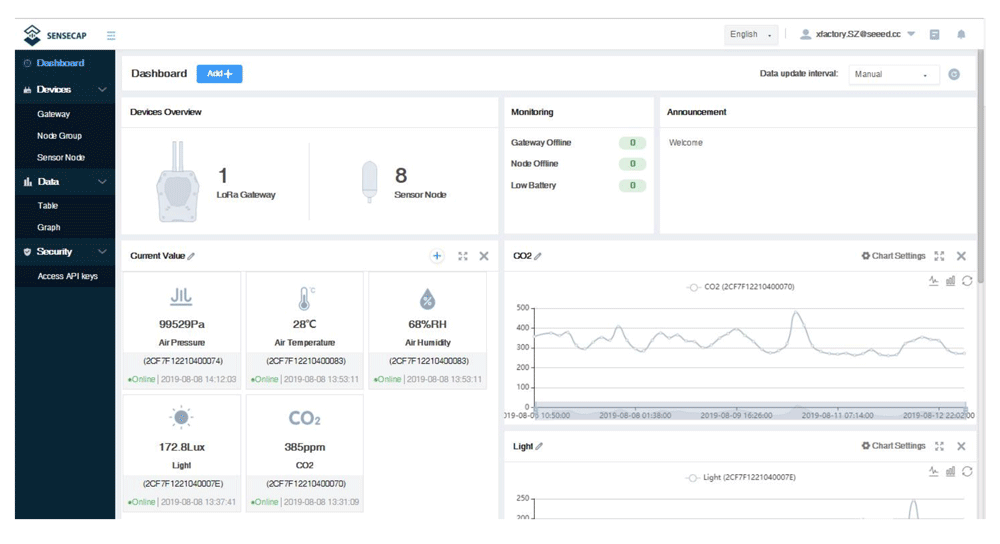Viewport: 1000px width, 544px height.
Task: Switch CO2 chart to bar view
Action: click(x=950, y=281)
